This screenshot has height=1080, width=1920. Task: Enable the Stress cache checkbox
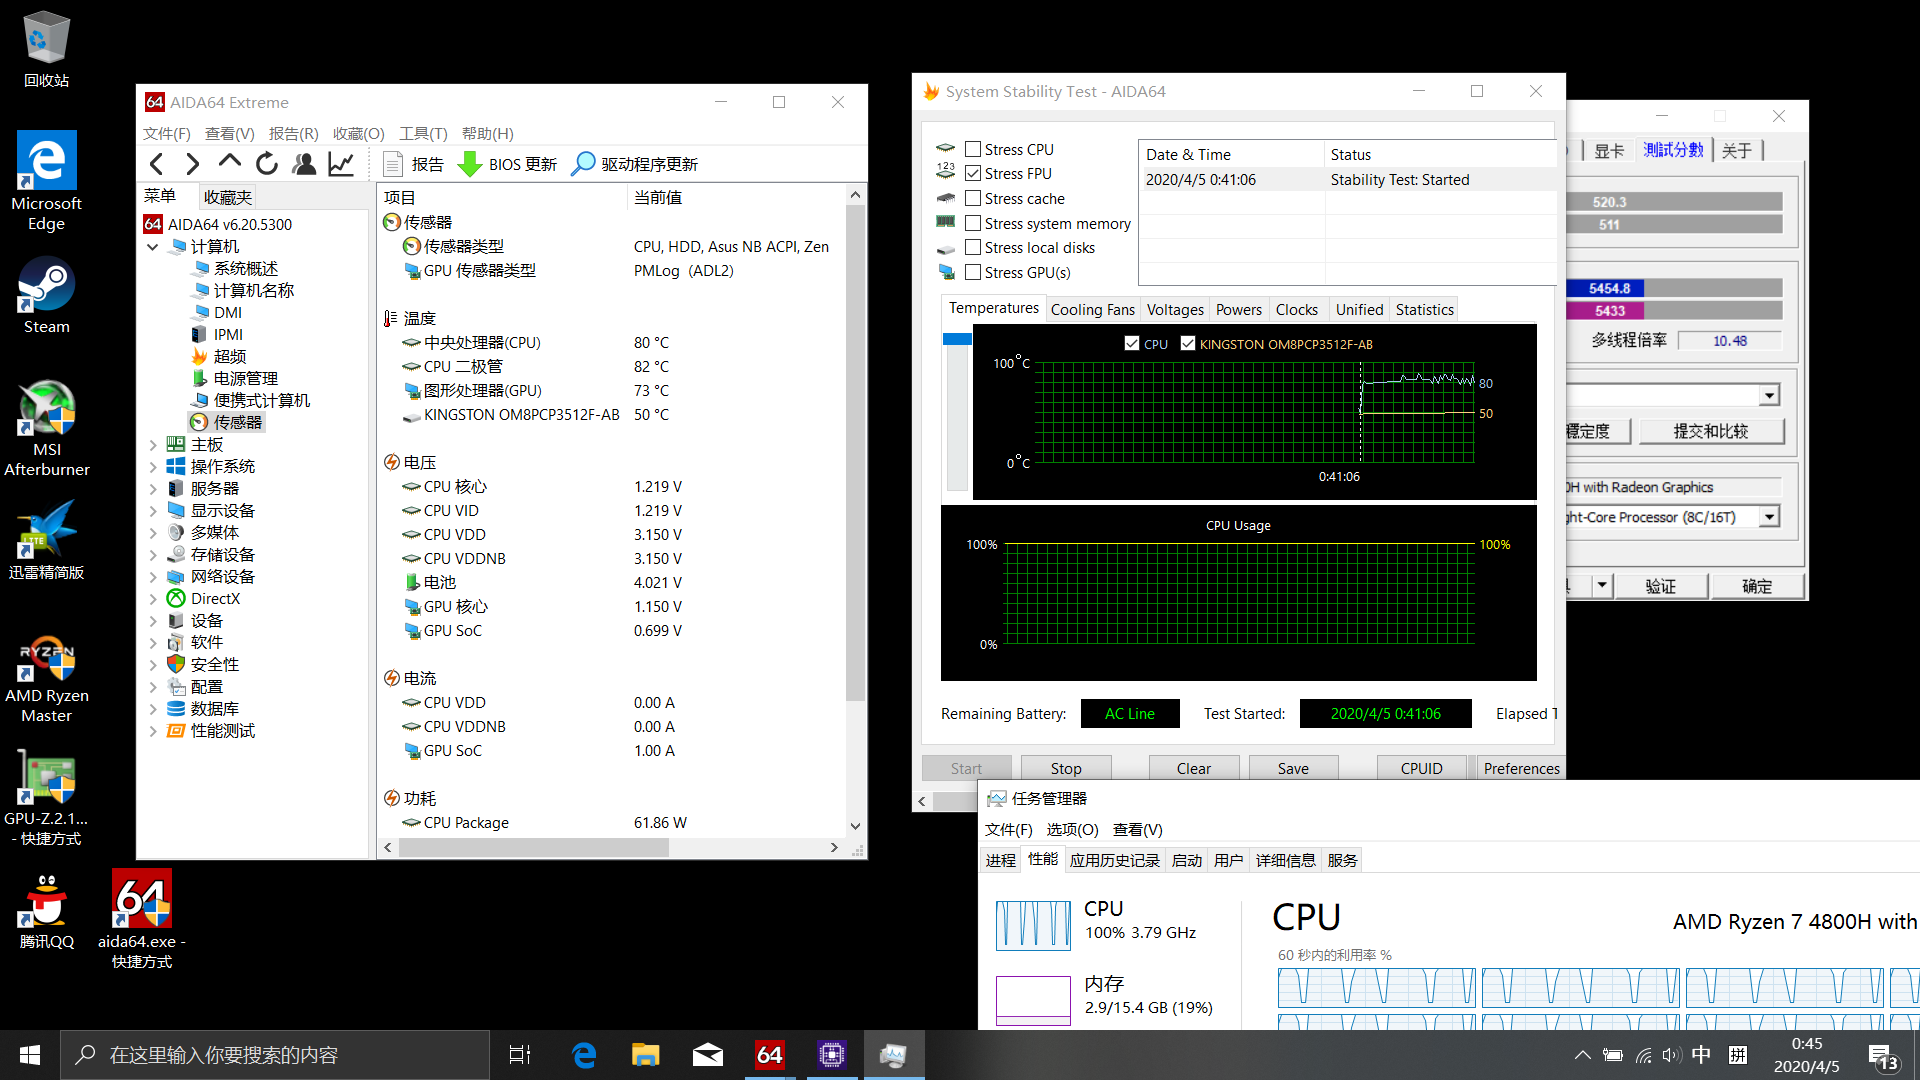[973, 198]
